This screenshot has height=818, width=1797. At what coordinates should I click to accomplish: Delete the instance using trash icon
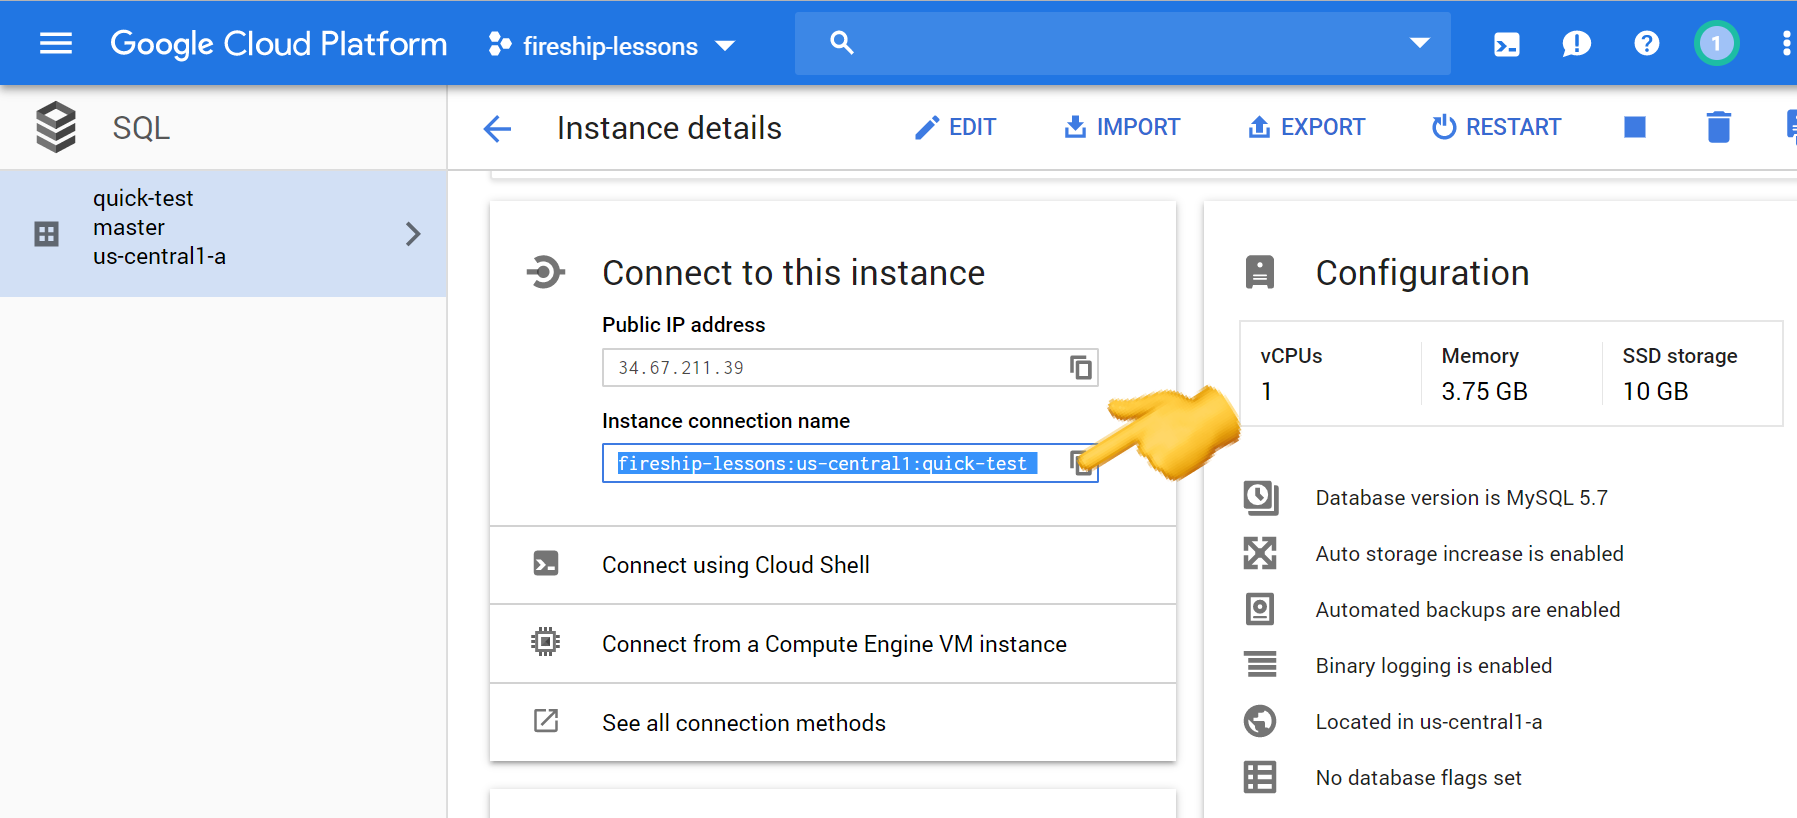coord(1718,127)
